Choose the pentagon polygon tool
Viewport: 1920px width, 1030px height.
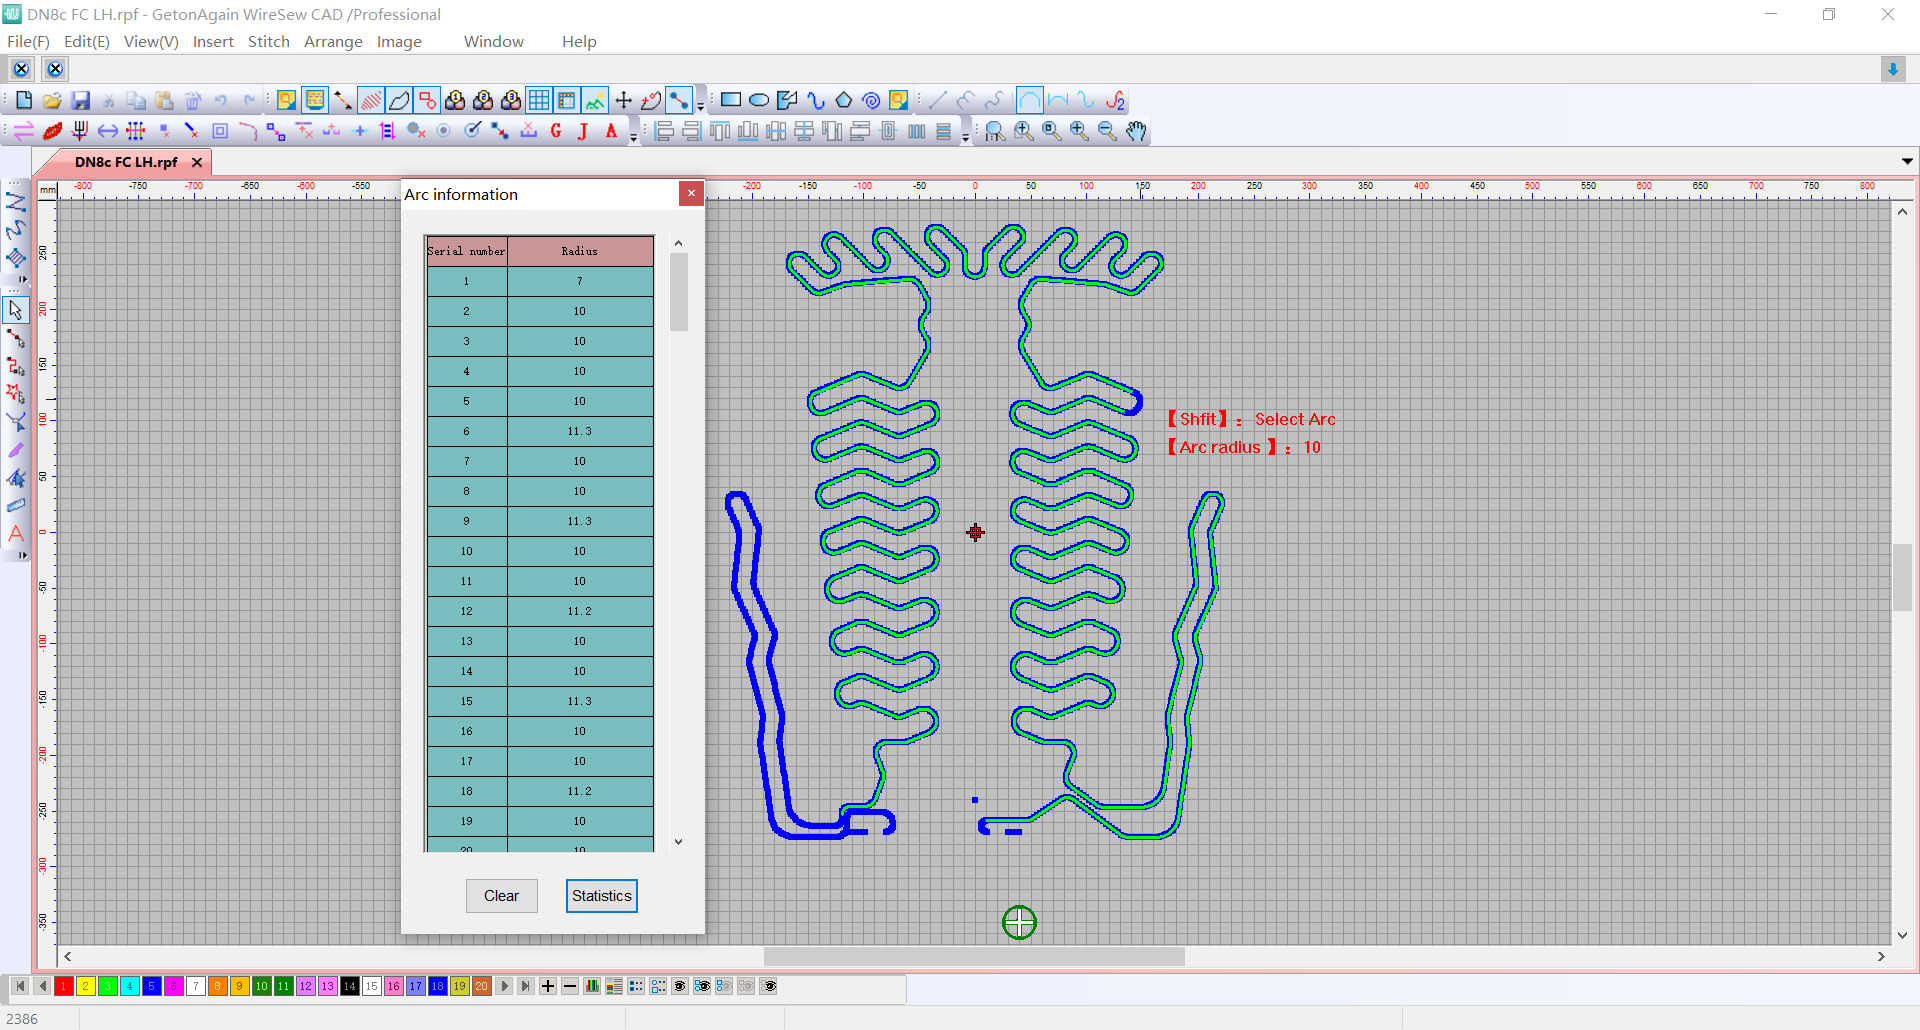[843, 101]
